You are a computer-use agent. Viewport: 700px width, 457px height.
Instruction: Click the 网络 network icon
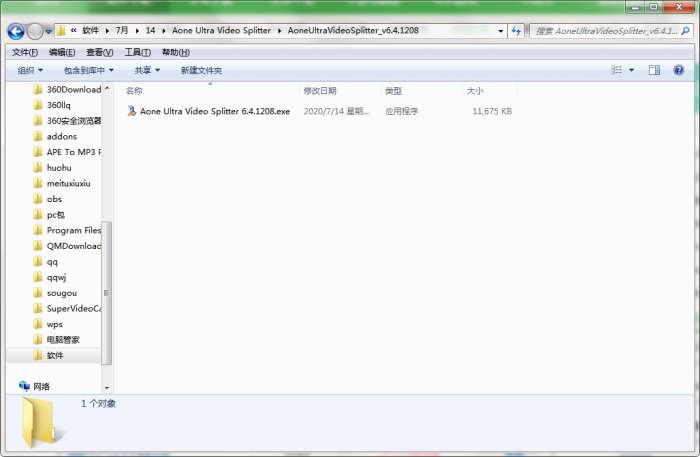pos(24,386)
